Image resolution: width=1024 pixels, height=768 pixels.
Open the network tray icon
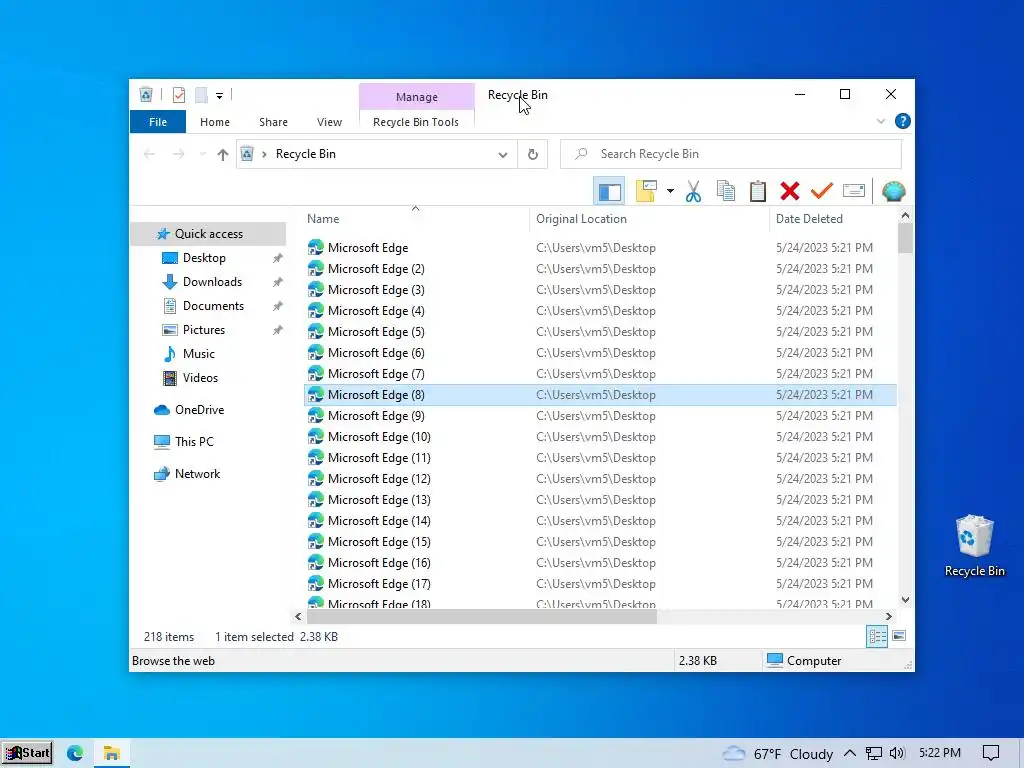coord(873,754)
